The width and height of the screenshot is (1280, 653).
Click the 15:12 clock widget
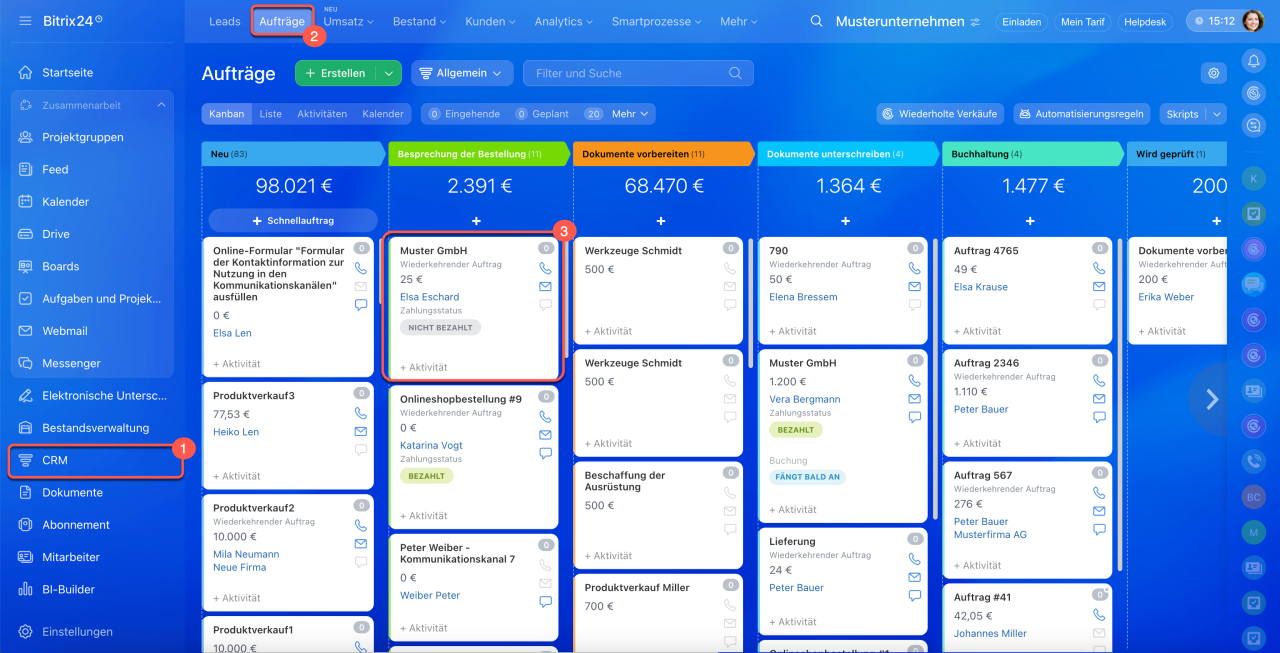point(1213,21)
